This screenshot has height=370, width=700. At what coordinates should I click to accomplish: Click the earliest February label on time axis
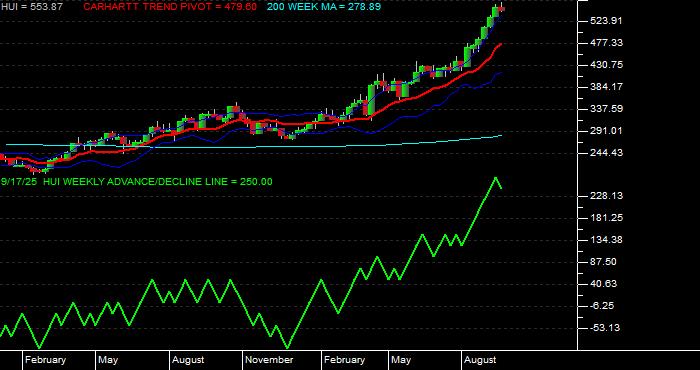tap(45, 360)
